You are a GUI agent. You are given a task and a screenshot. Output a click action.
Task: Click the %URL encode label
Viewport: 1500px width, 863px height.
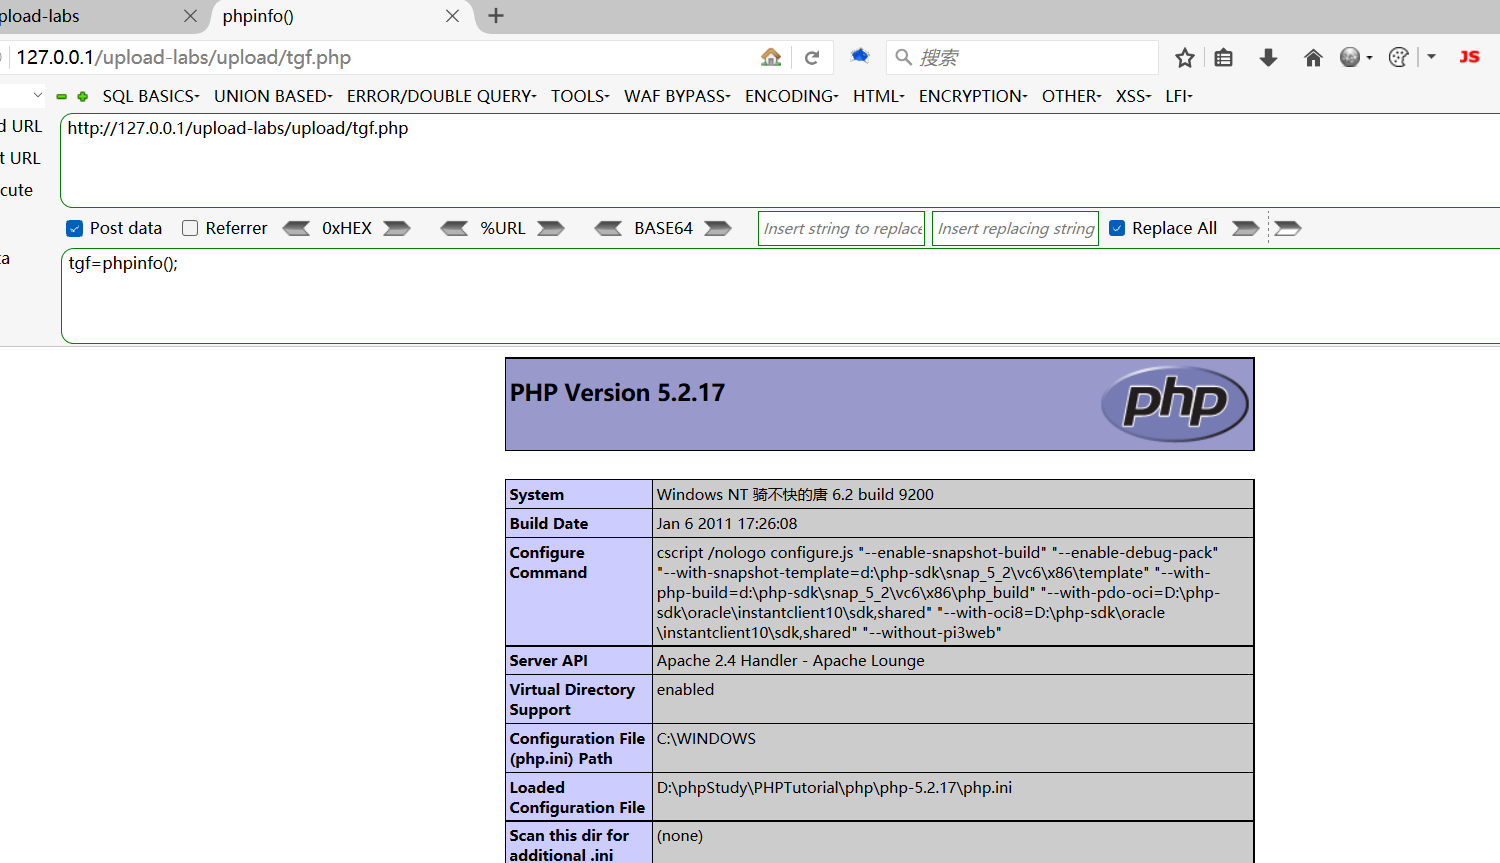503,228
